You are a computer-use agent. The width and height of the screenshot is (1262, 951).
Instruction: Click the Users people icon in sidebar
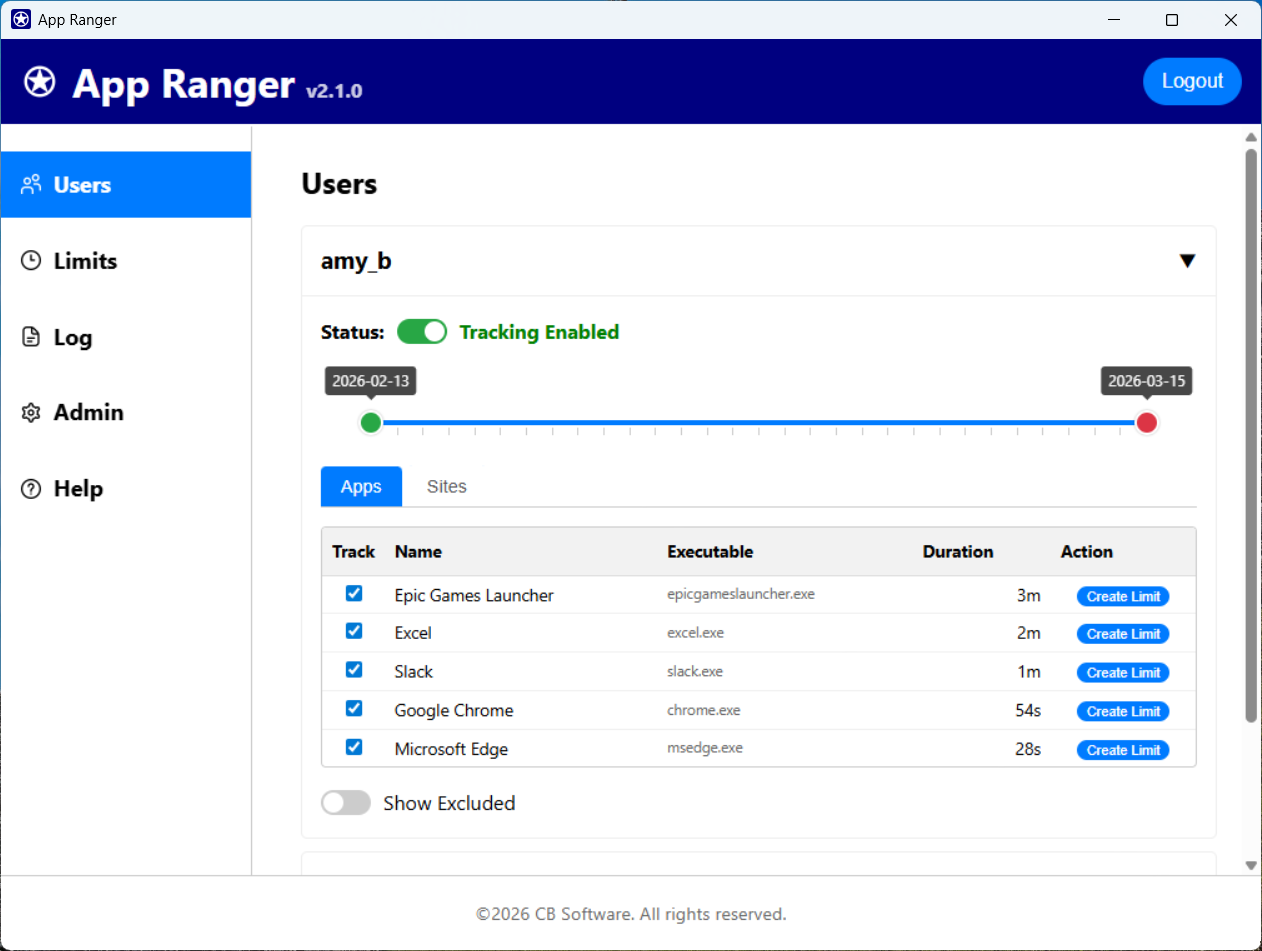[x=32, y=184]
